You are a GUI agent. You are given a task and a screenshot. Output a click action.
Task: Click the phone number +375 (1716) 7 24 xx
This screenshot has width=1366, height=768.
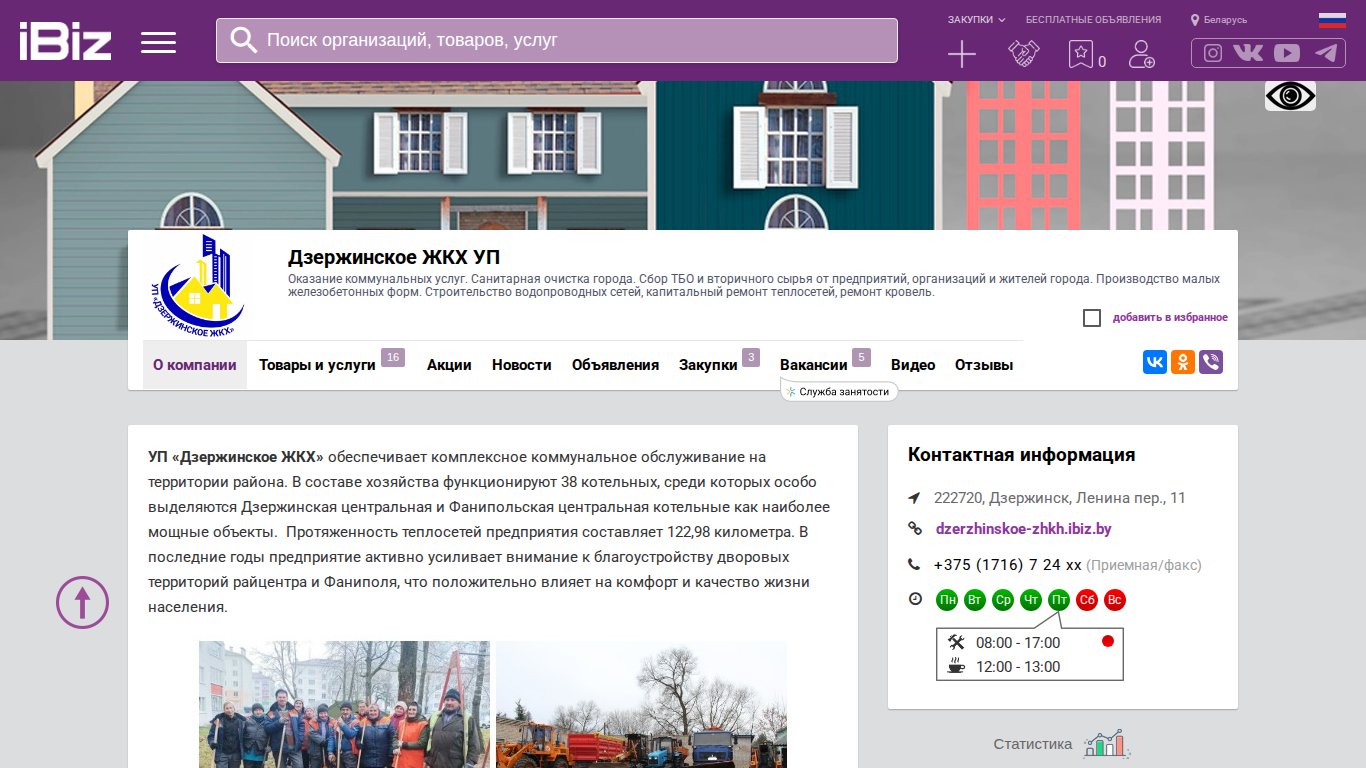(x=1008, y=565)
